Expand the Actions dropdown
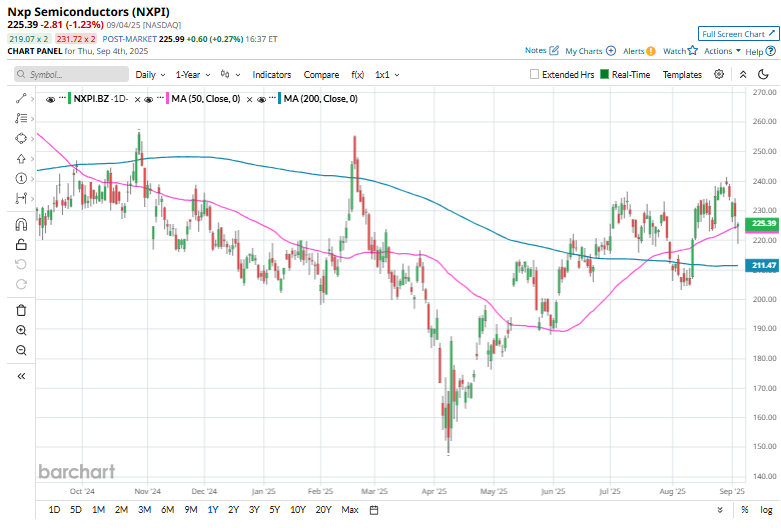The width and height of the screenshot is (781, 528). coord(722,51)
